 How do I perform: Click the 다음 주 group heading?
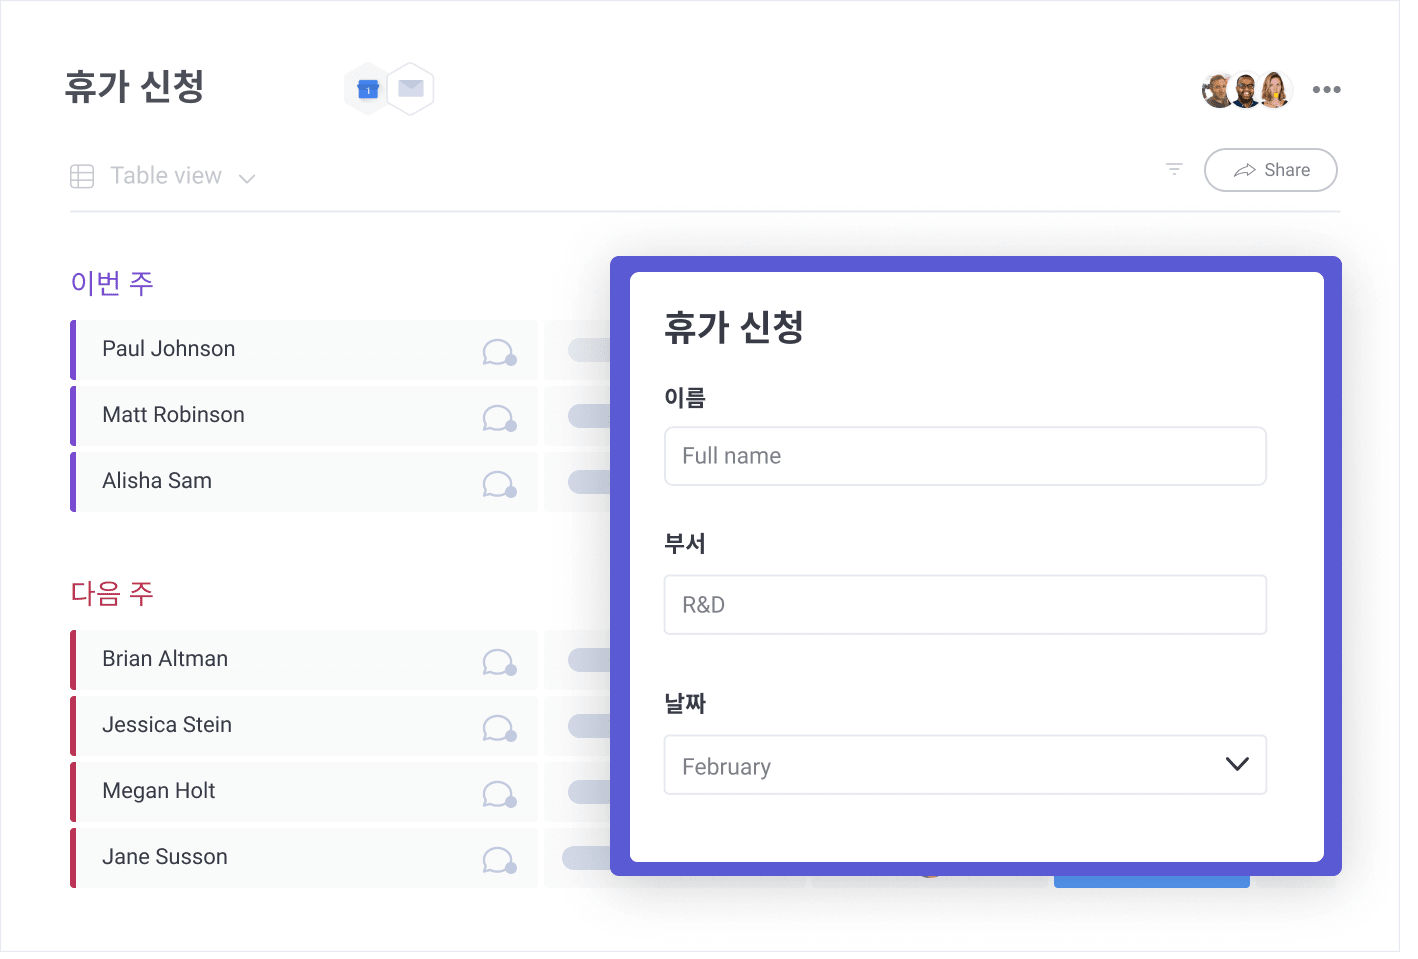coord(112,593)
